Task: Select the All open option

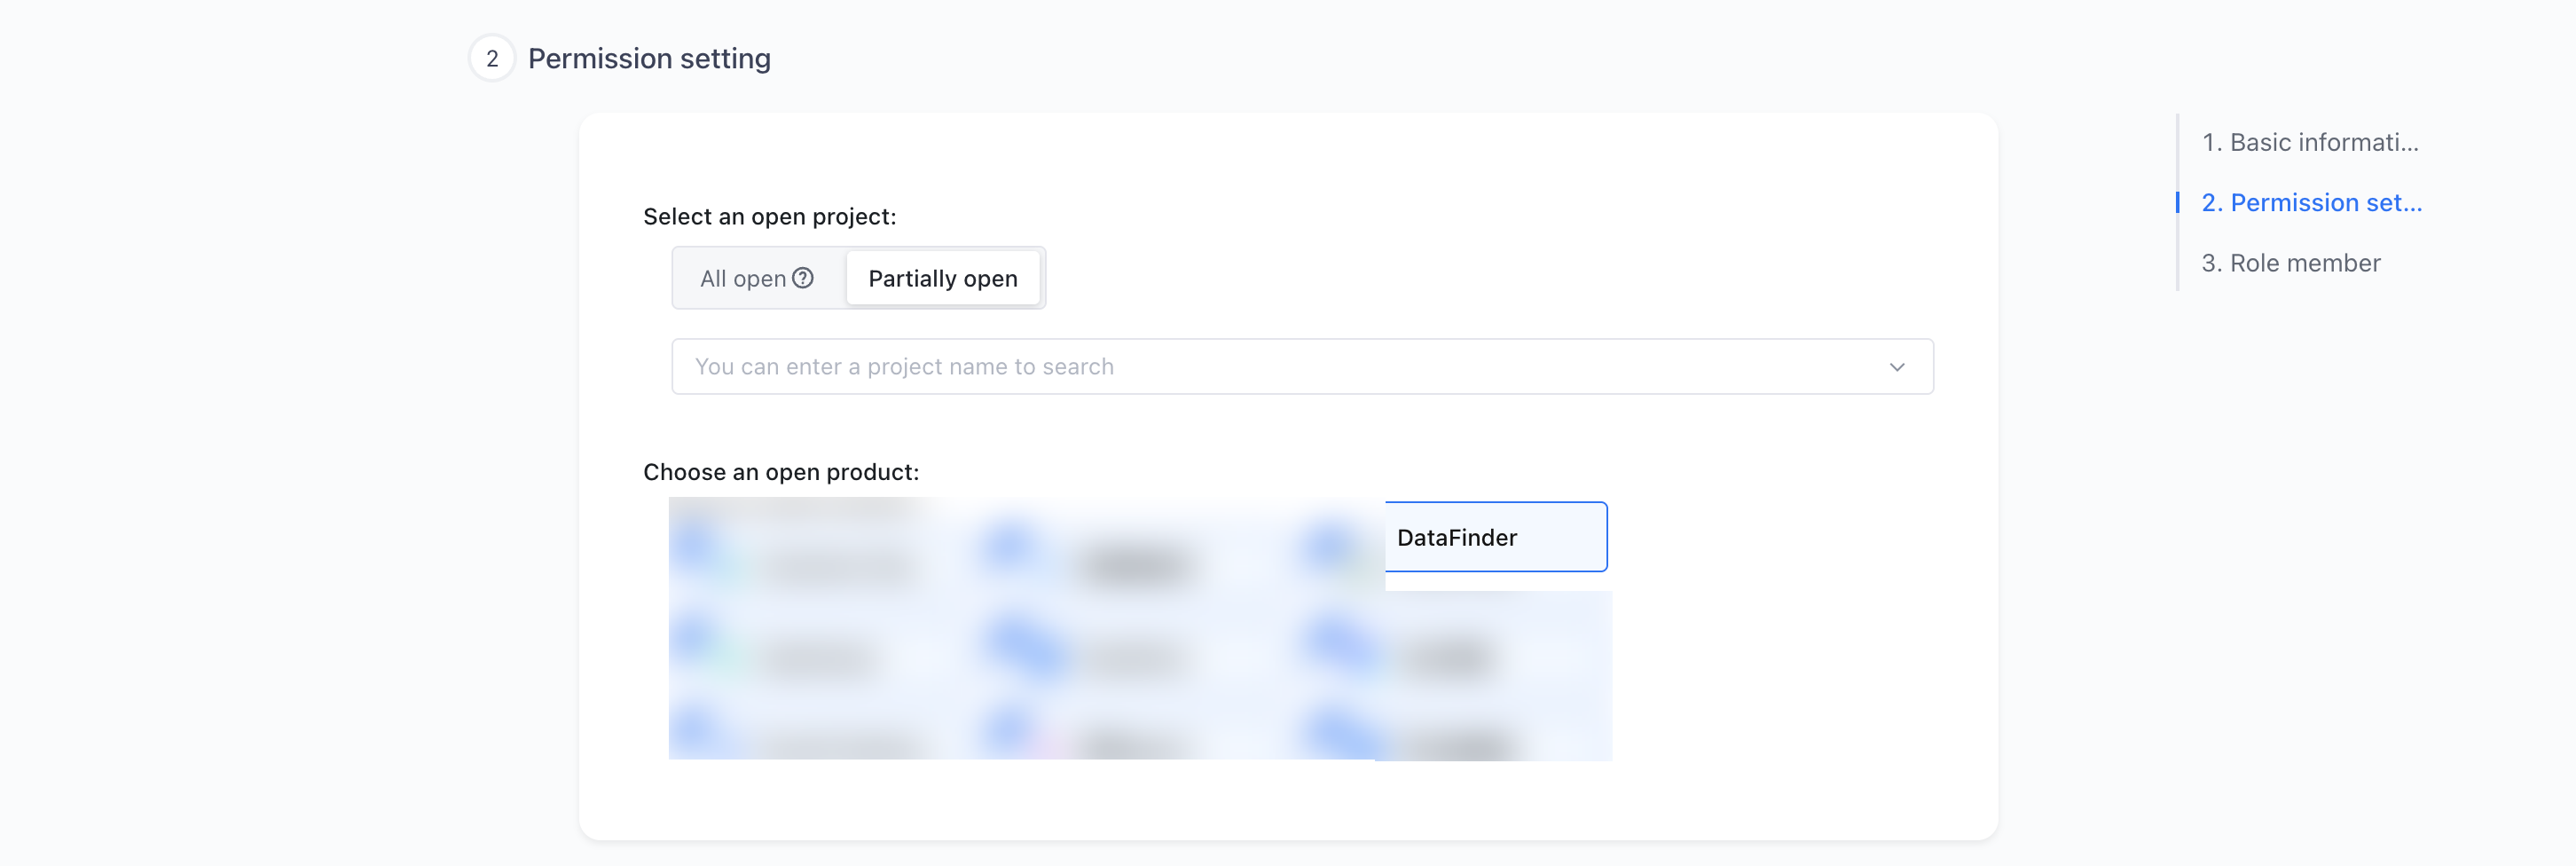Action: 757,278
